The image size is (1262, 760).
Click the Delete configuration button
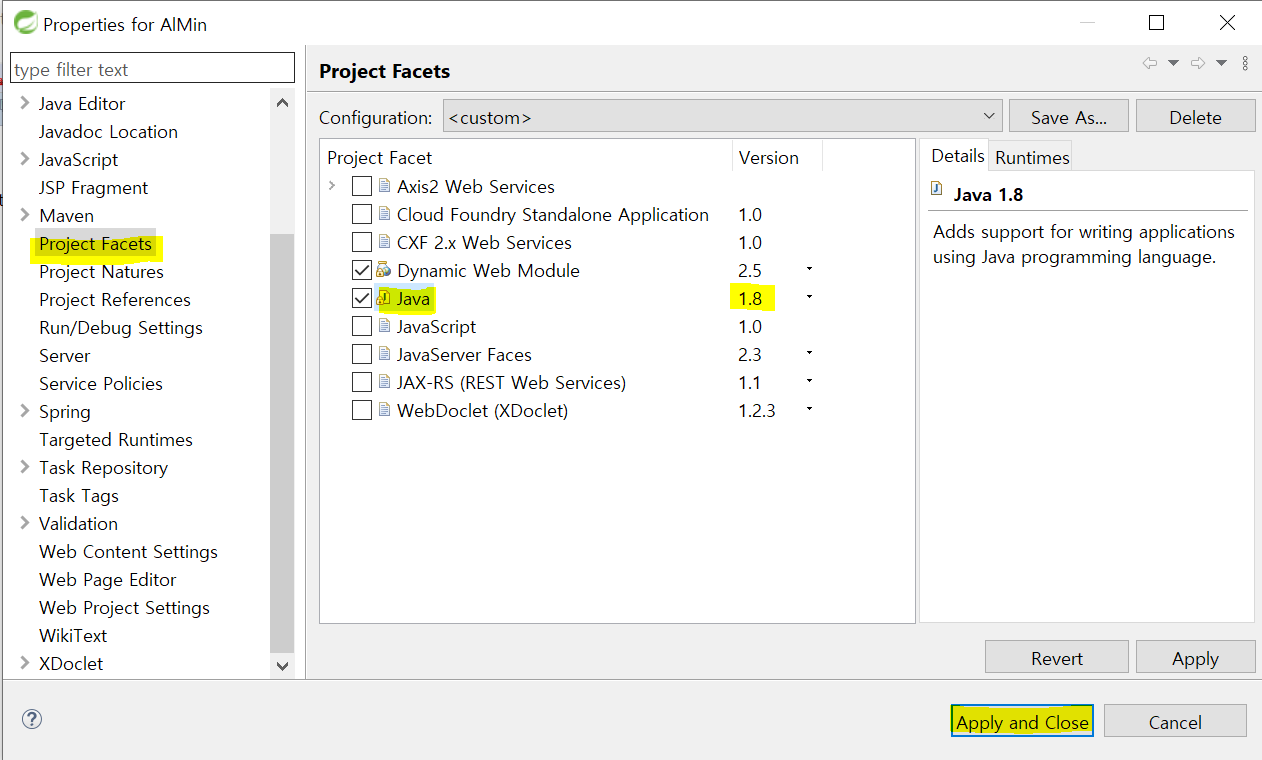1195,116
